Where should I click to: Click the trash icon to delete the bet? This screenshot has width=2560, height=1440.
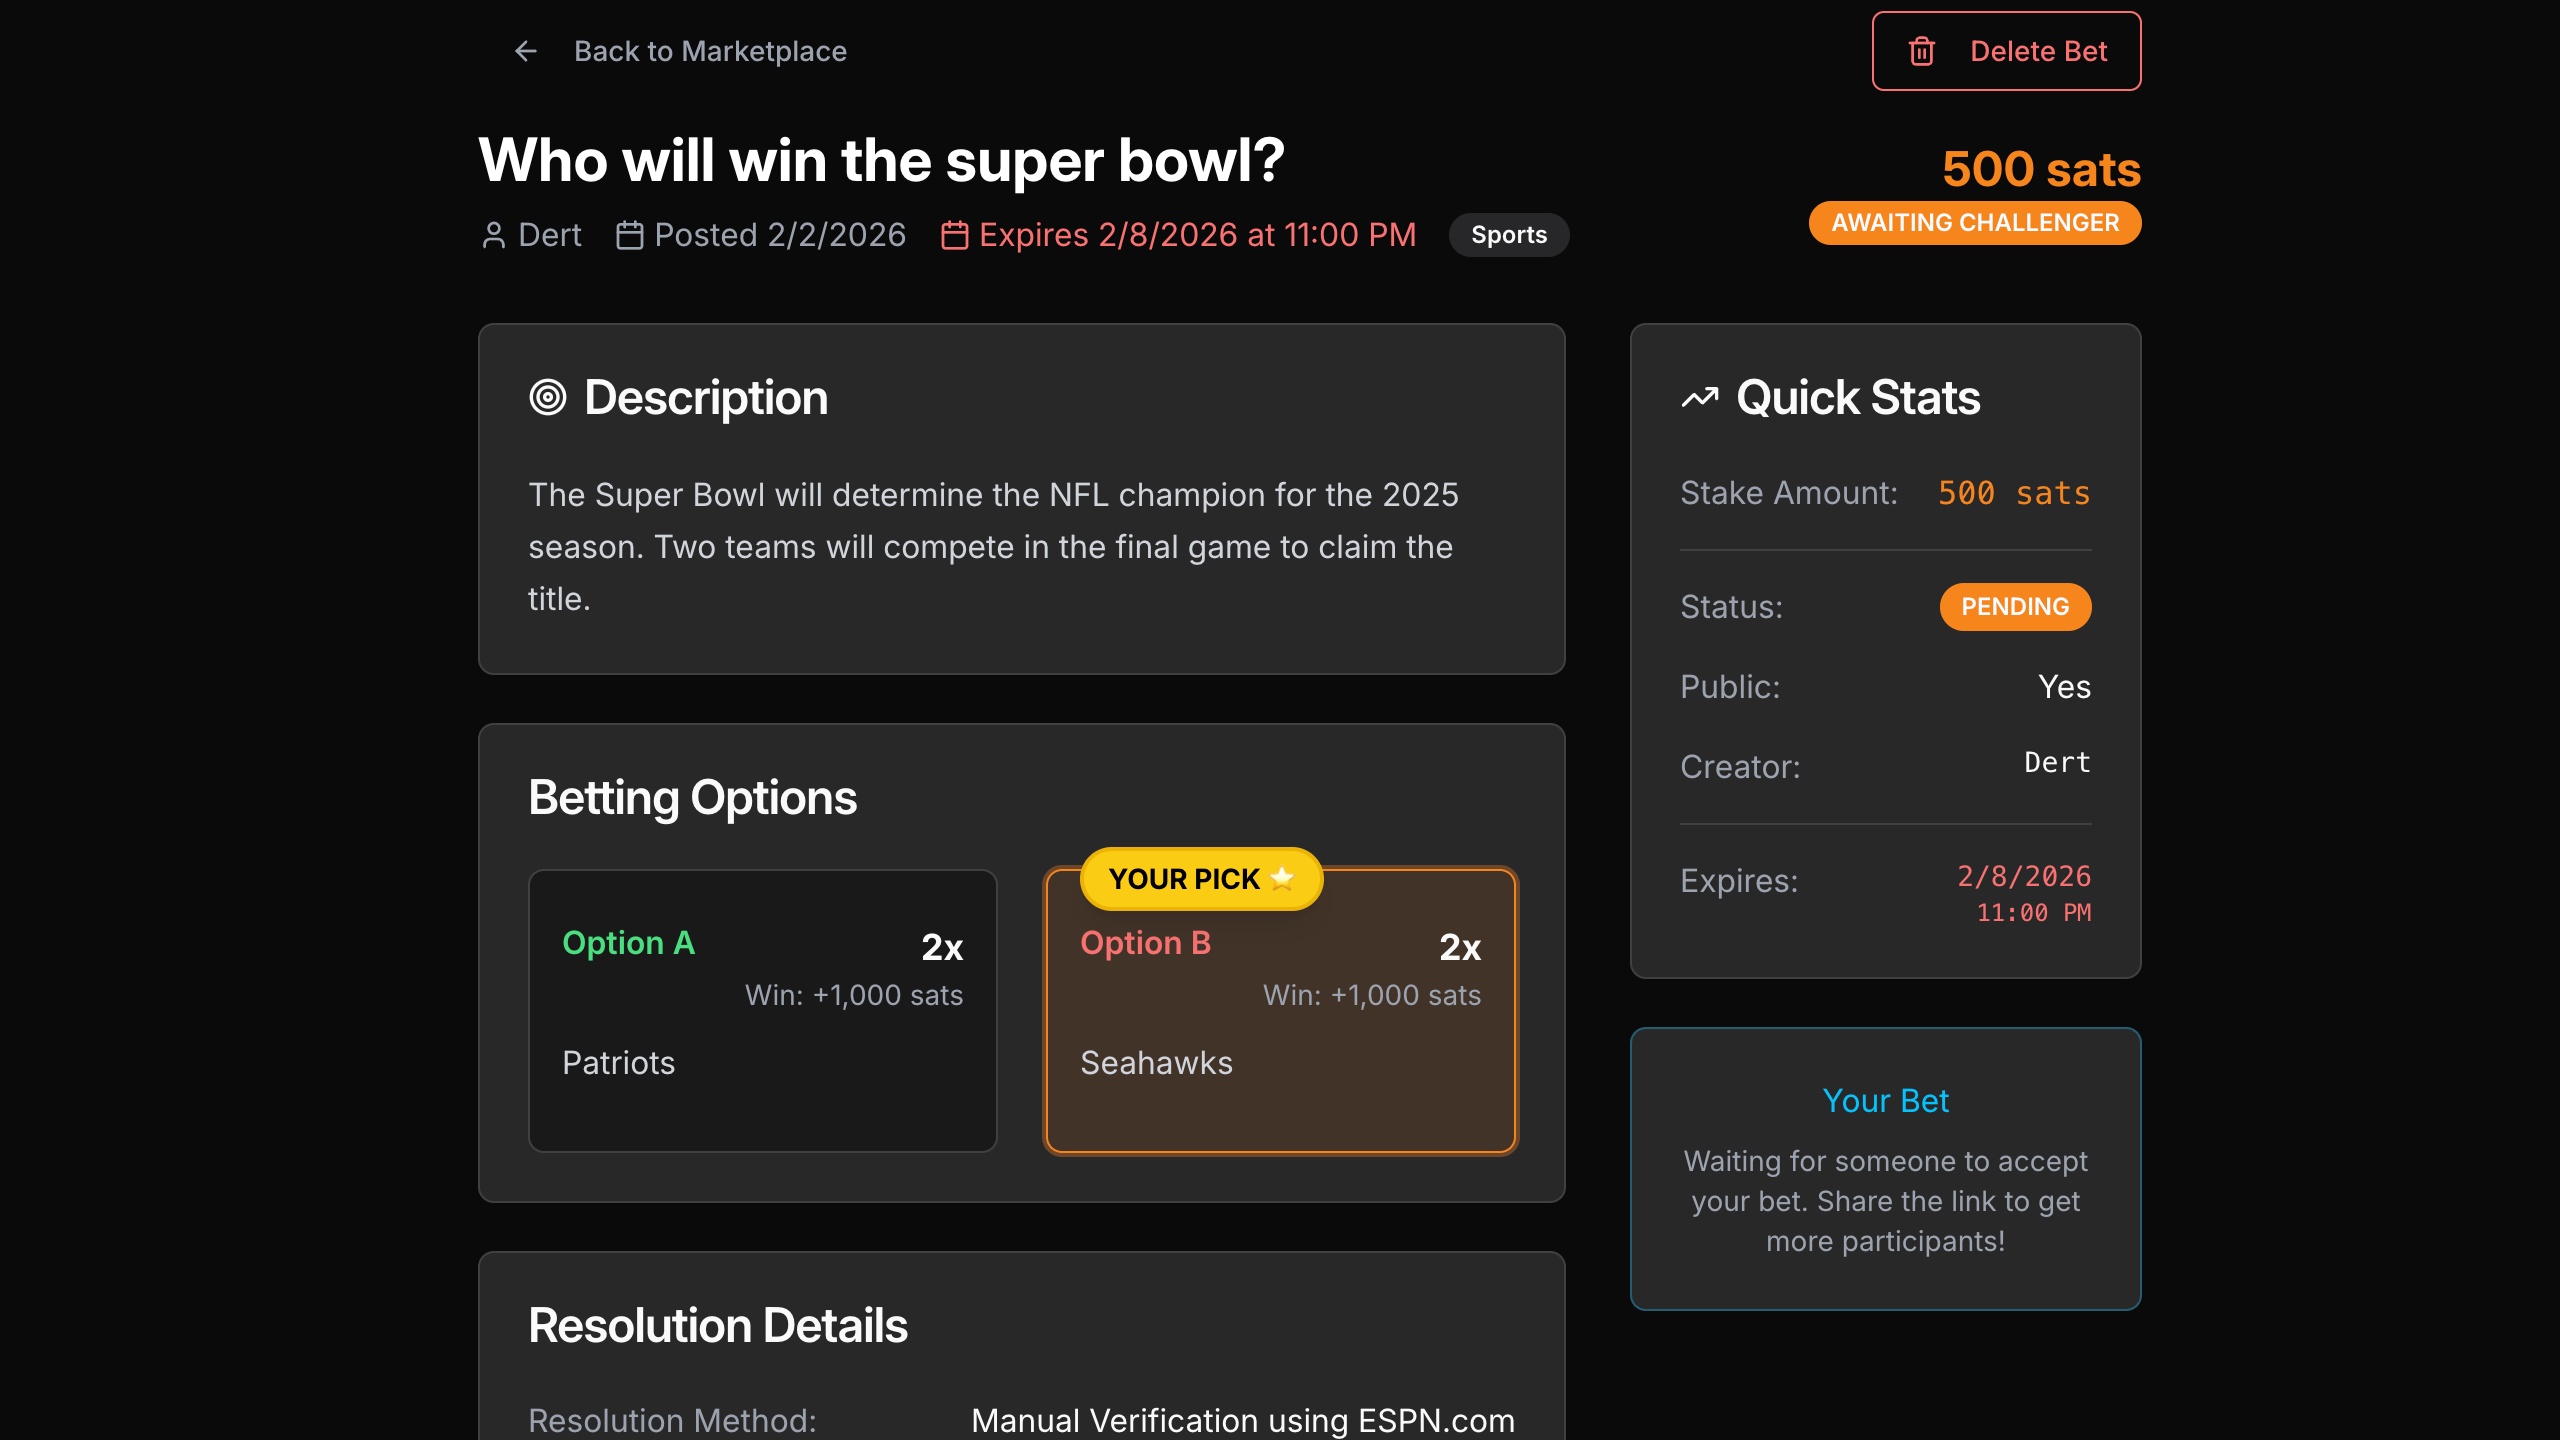[1922, 50]
